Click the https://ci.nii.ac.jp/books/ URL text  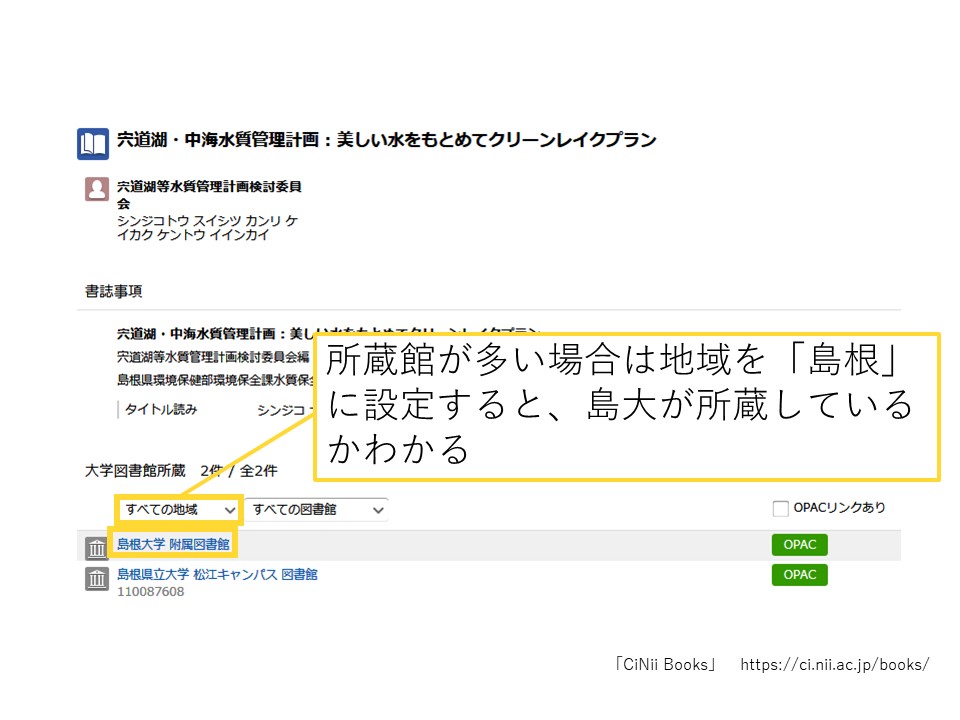[834, 664]
